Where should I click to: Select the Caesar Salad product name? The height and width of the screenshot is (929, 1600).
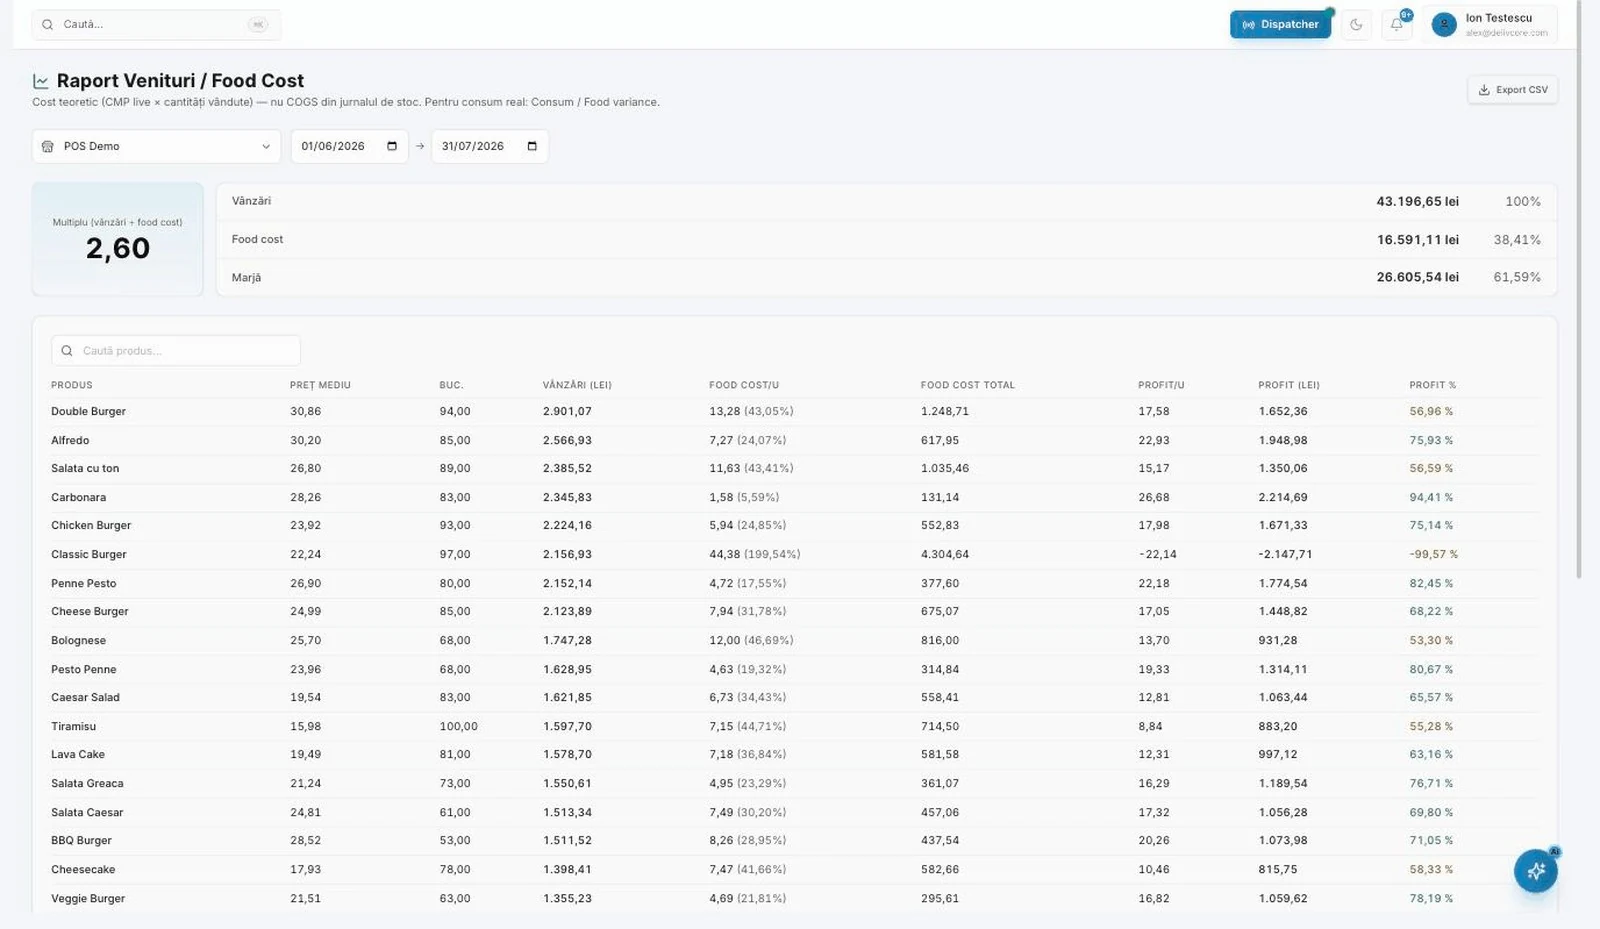pyautogui.click(x=85, y=698)
